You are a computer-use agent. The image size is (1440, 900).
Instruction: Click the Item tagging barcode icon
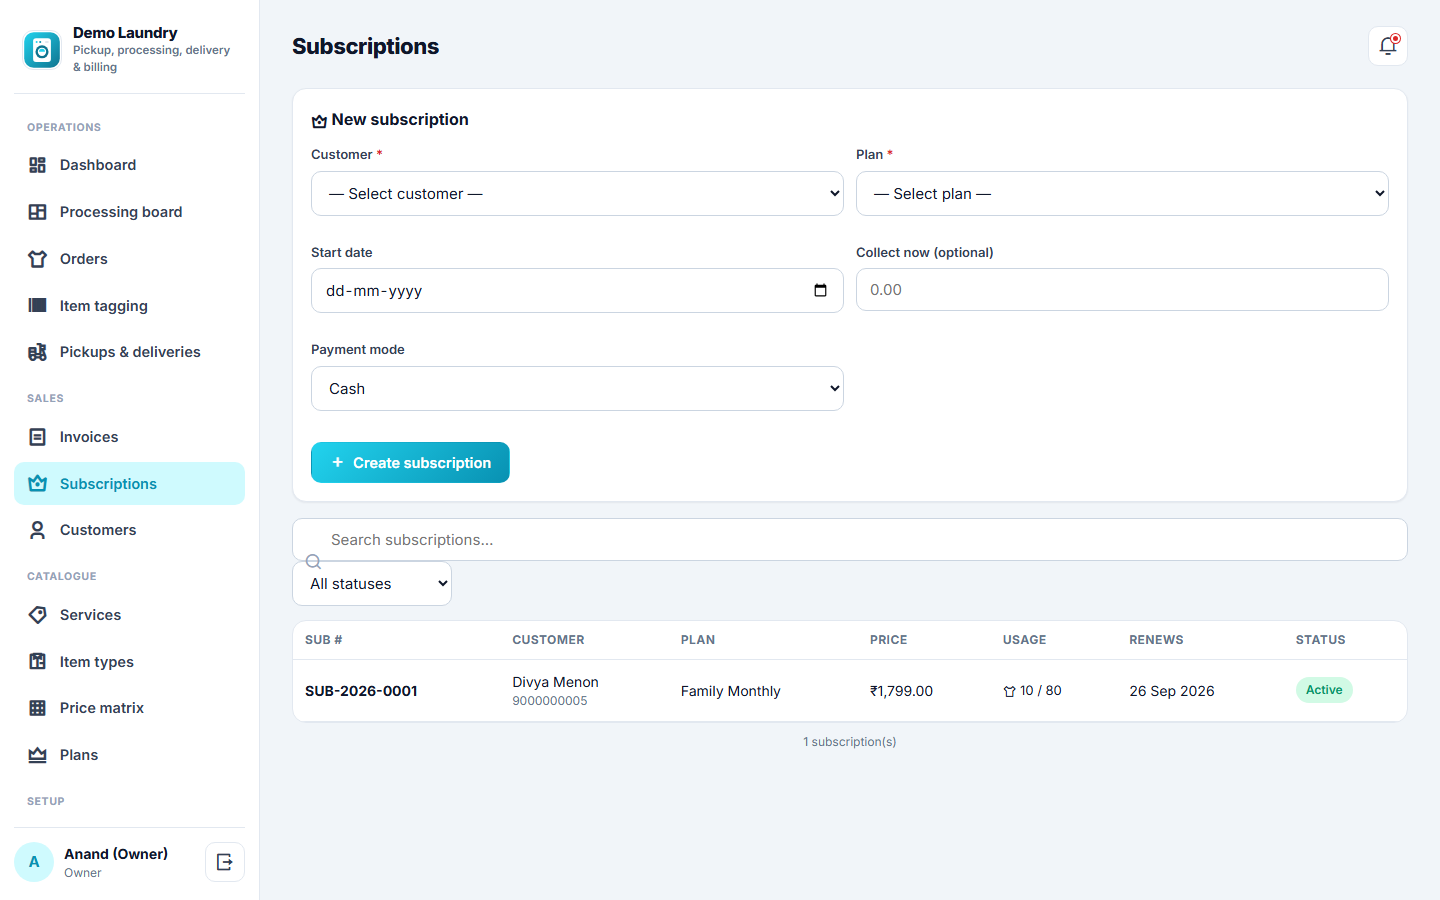pos(38,306)
